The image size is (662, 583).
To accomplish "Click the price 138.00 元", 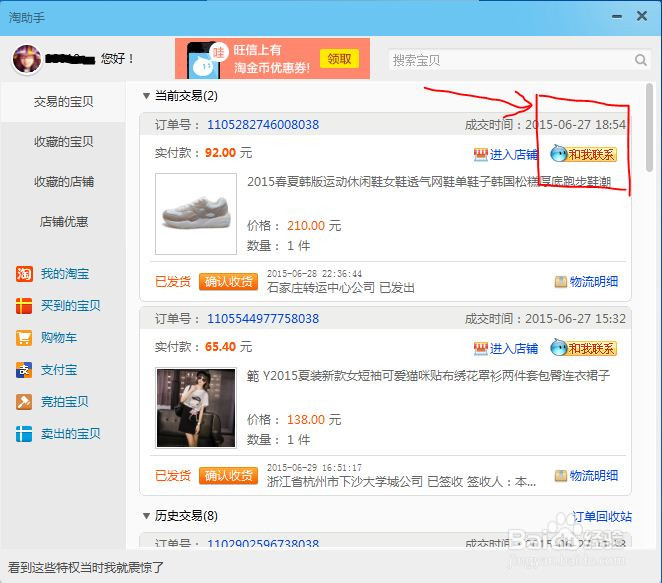I will click(314, 420).
